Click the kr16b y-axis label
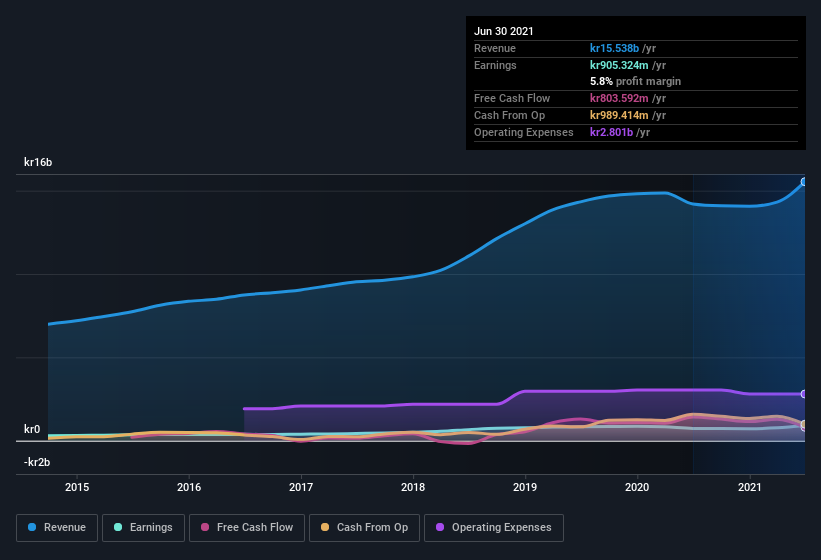Viewport: 821px width, 560px height. pyautogui.click(x=38, y=162)
